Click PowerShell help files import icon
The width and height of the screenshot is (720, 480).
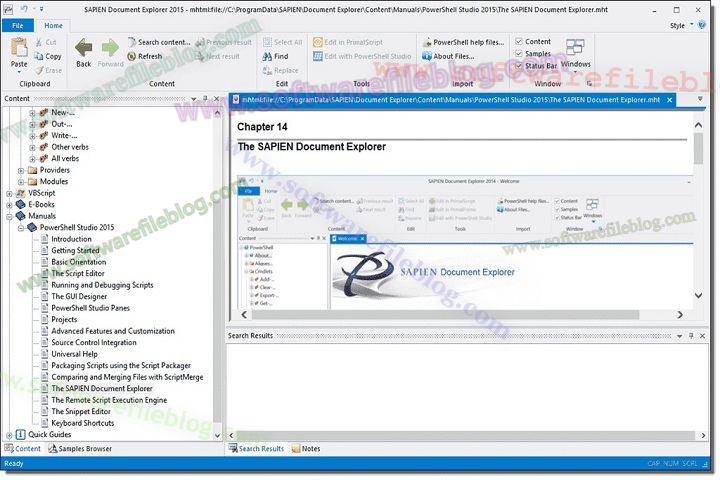pyautogui.click(x=426, y=43)
